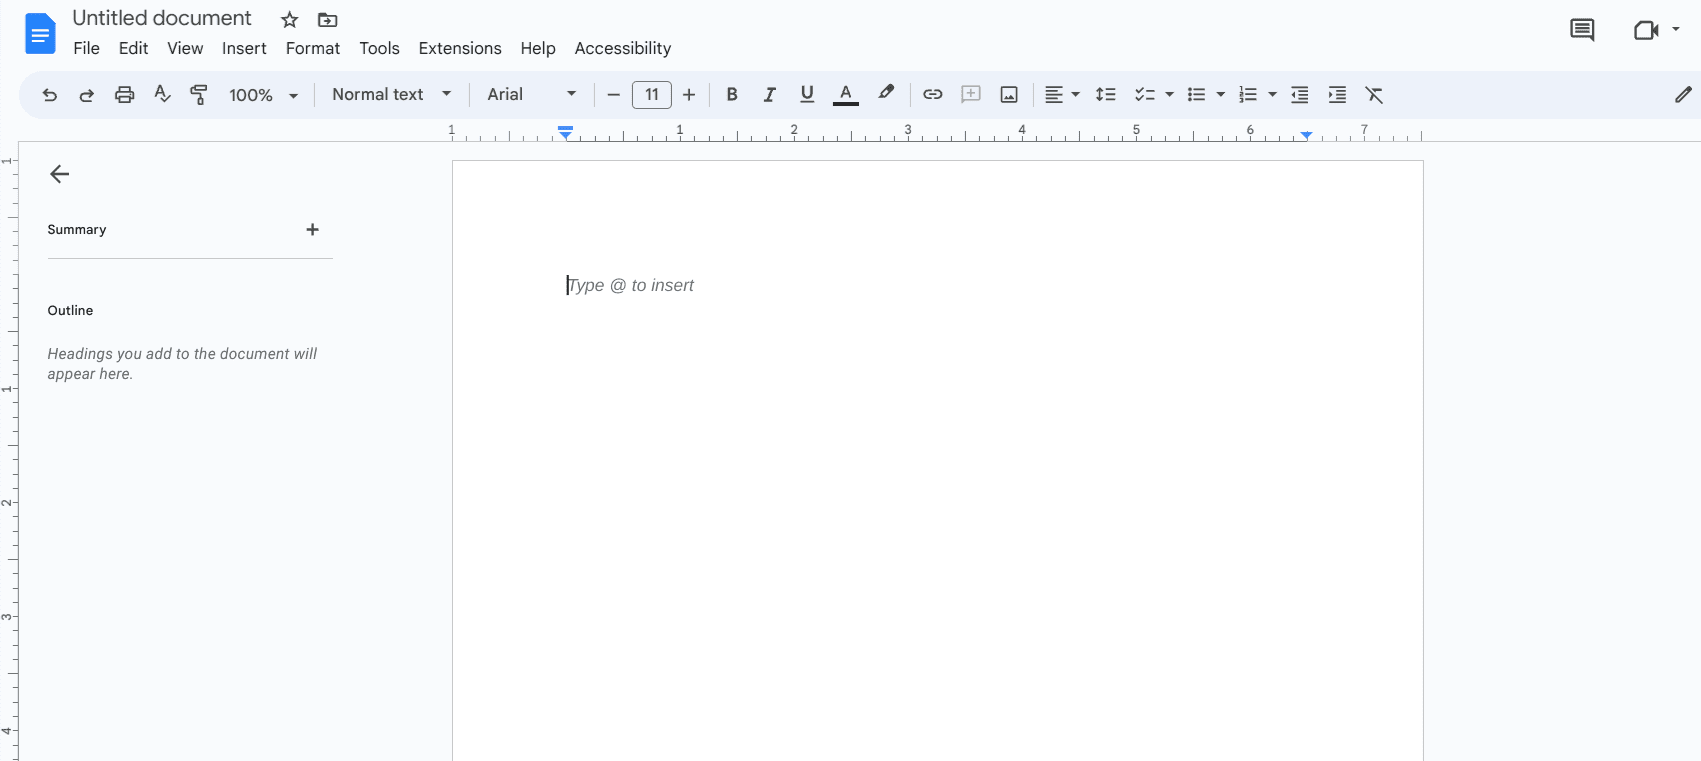Open the Format menu

pos(313,48)
